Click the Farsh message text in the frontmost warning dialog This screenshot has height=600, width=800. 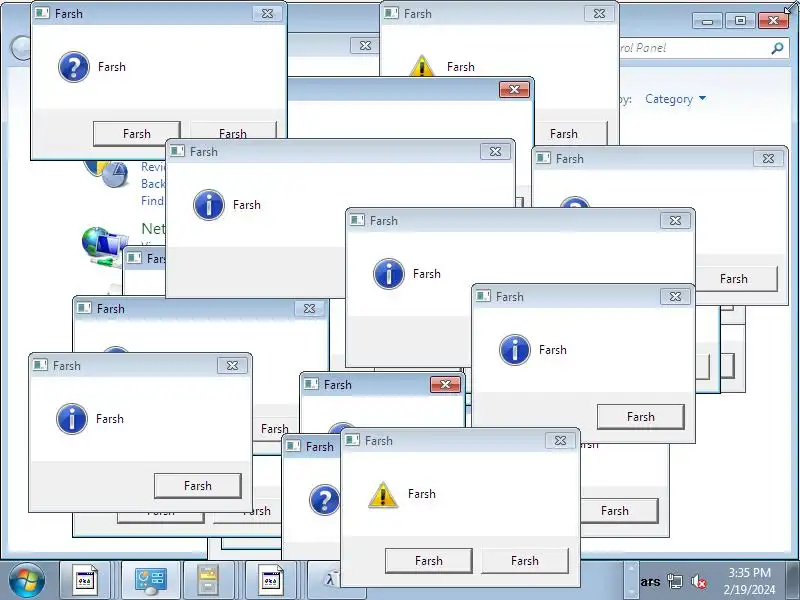click(x=422, y=494)
